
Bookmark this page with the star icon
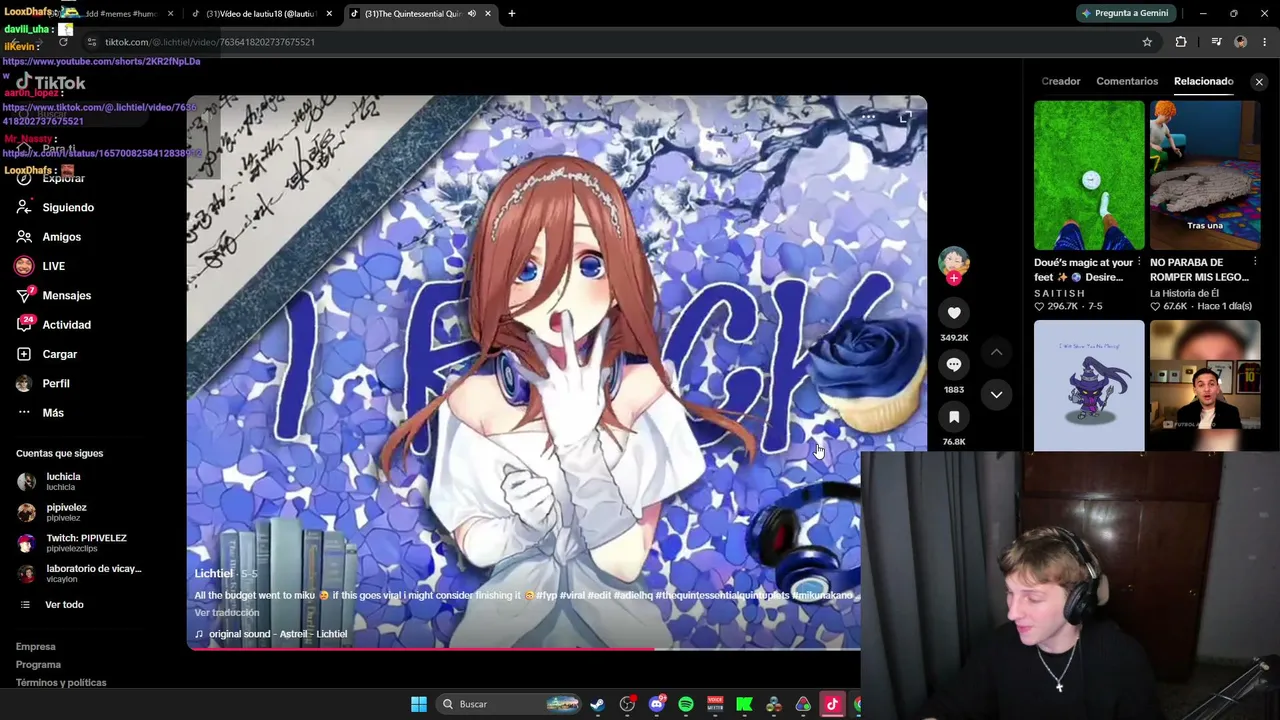click(x=1147, y=42)
